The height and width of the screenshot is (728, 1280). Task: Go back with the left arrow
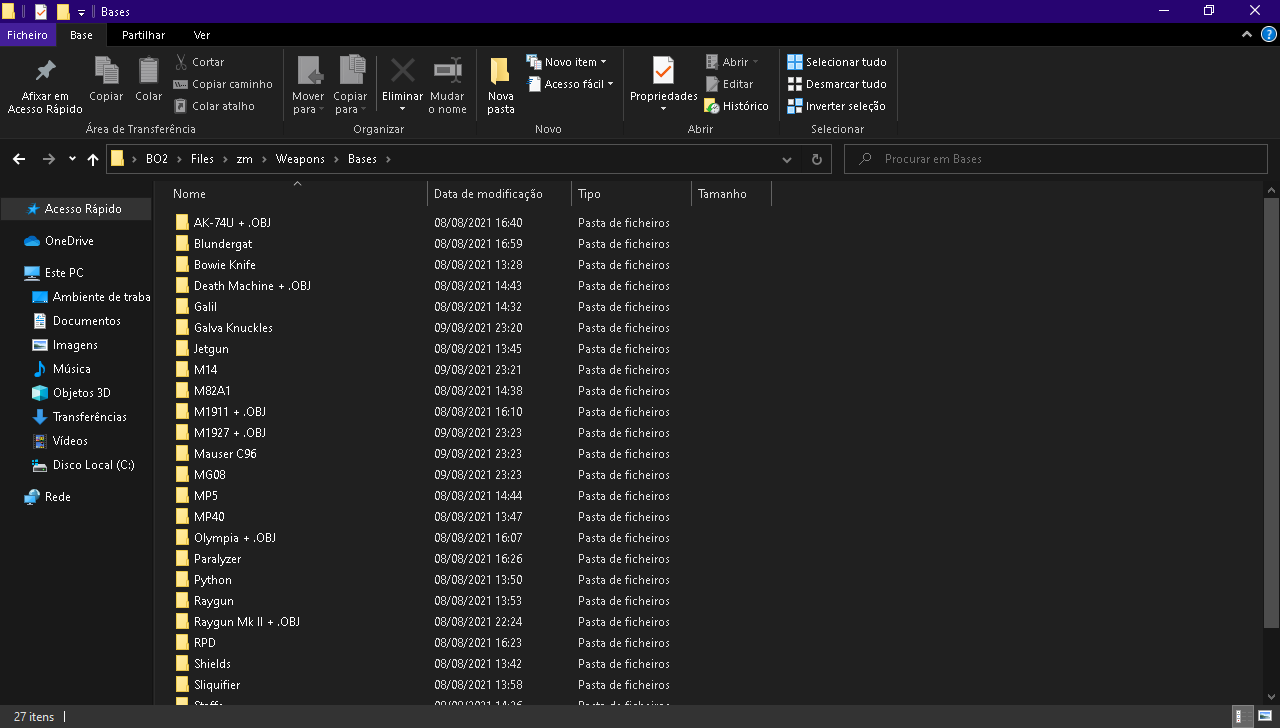[x=19, y=159]
